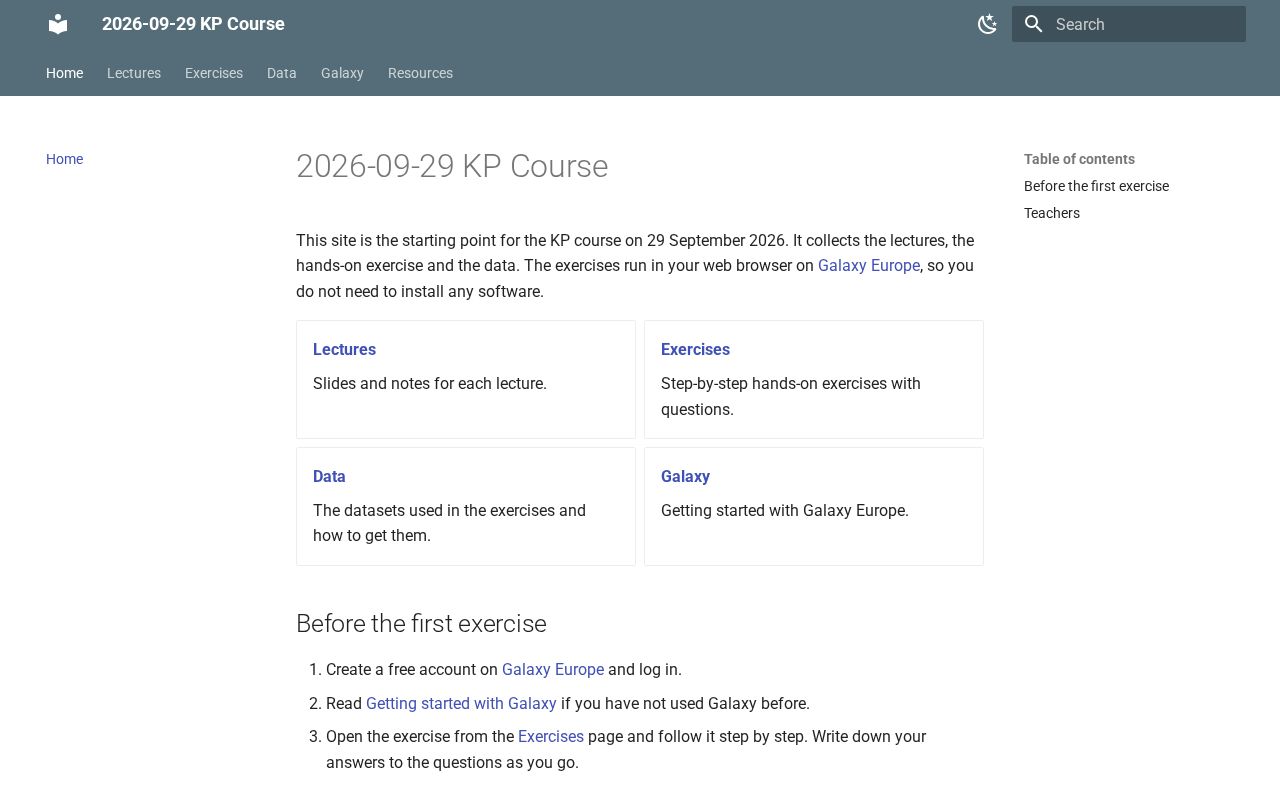Open the Lectures tab
1280x800 pixels.
tap(134, 73)
